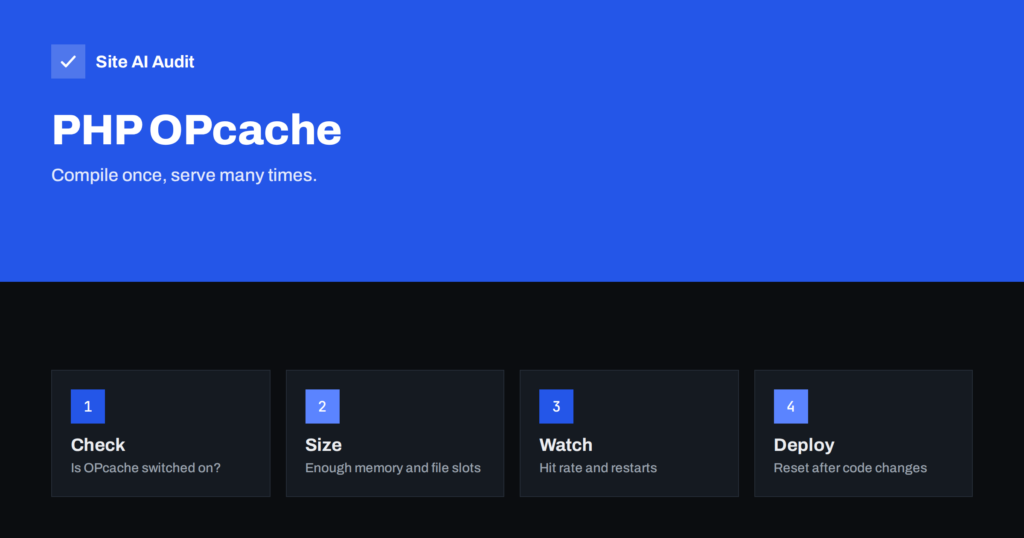Select the Check card title
This screenshot has width=1024, height=538.
pos(98,445)
